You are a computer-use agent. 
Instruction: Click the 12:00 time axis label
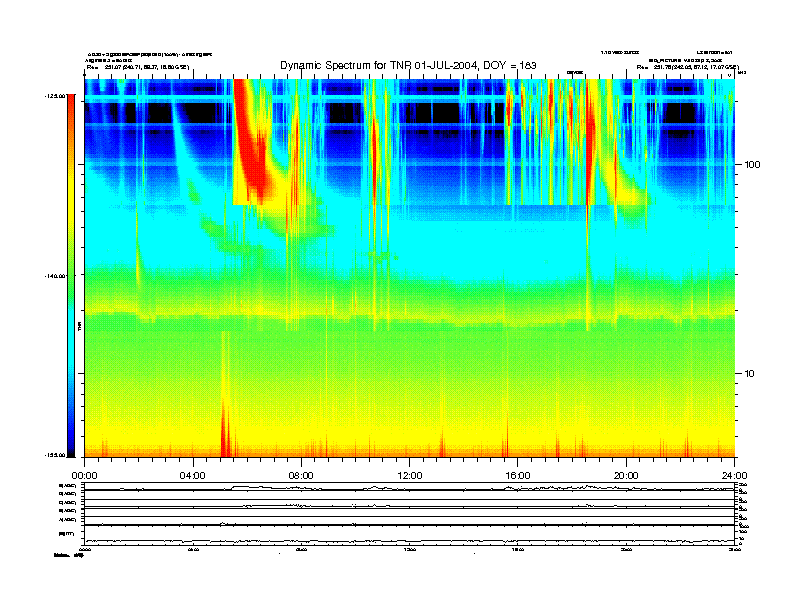coord(410,475)
